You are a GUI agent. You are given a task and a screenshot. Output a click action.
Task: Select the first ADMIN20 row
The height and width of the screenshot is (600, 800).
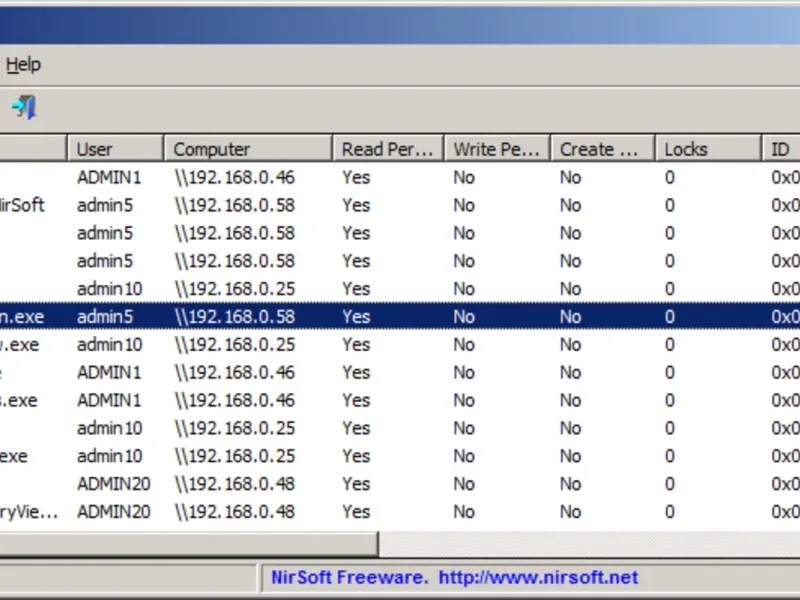(111, 484)
